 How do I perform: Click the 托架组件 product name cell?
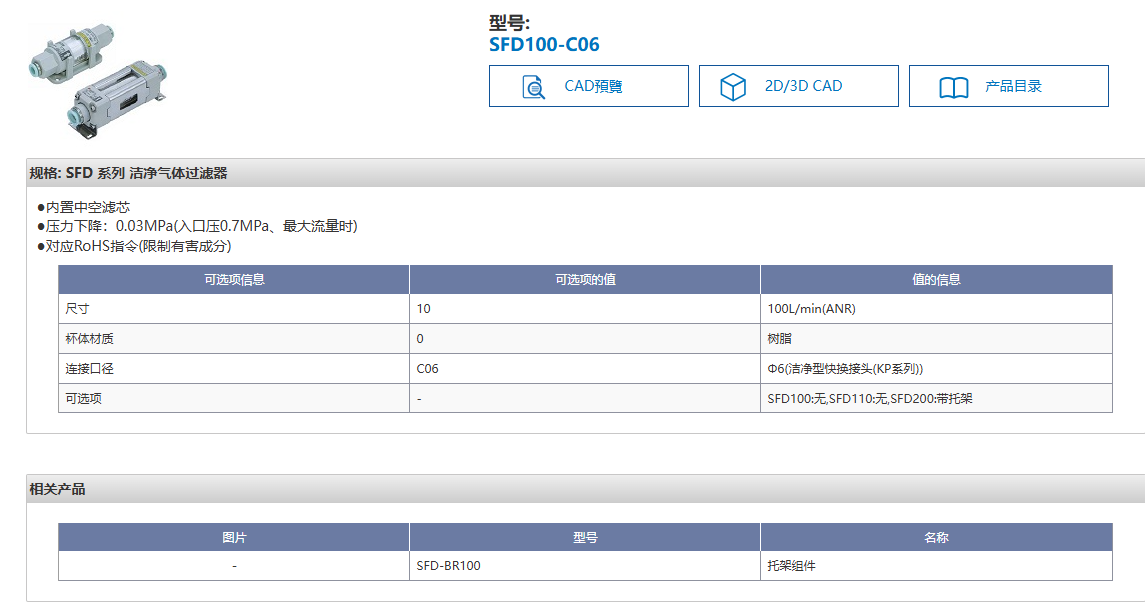point(791,566)
